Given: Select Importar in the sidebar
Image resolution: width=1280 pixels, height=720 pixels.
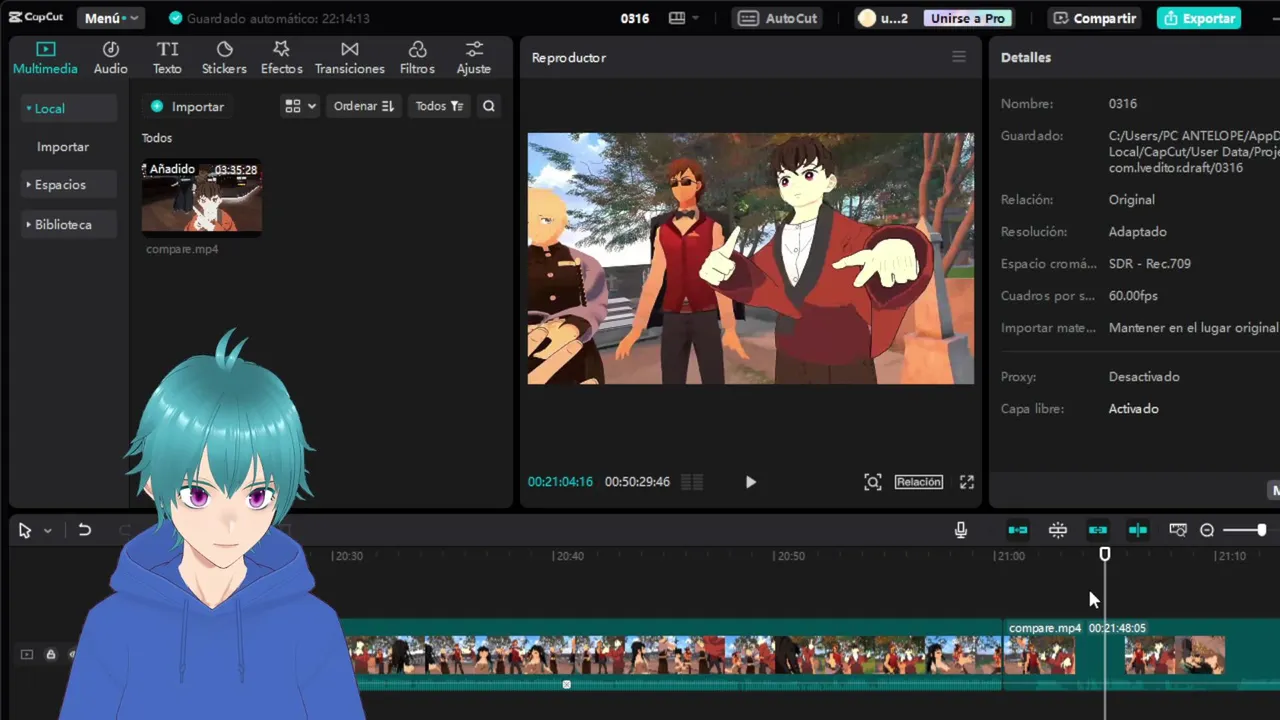Looking at the screenshot, I should pos(63,146).
